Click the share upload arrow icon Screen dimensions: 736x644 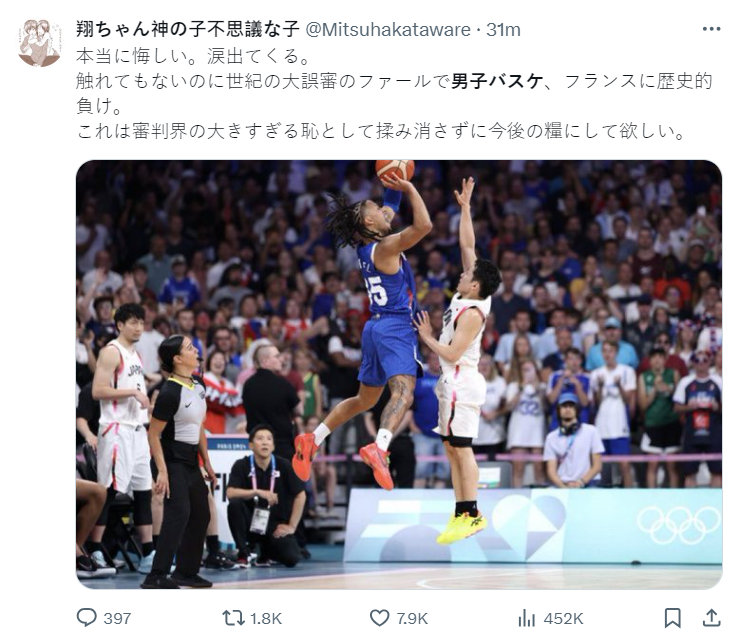pos(711,618)
